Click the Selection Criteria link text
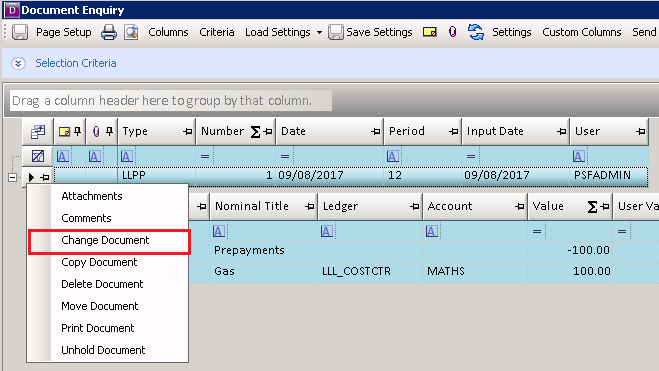This screenshot has height=371, width=659. [76, 63]
